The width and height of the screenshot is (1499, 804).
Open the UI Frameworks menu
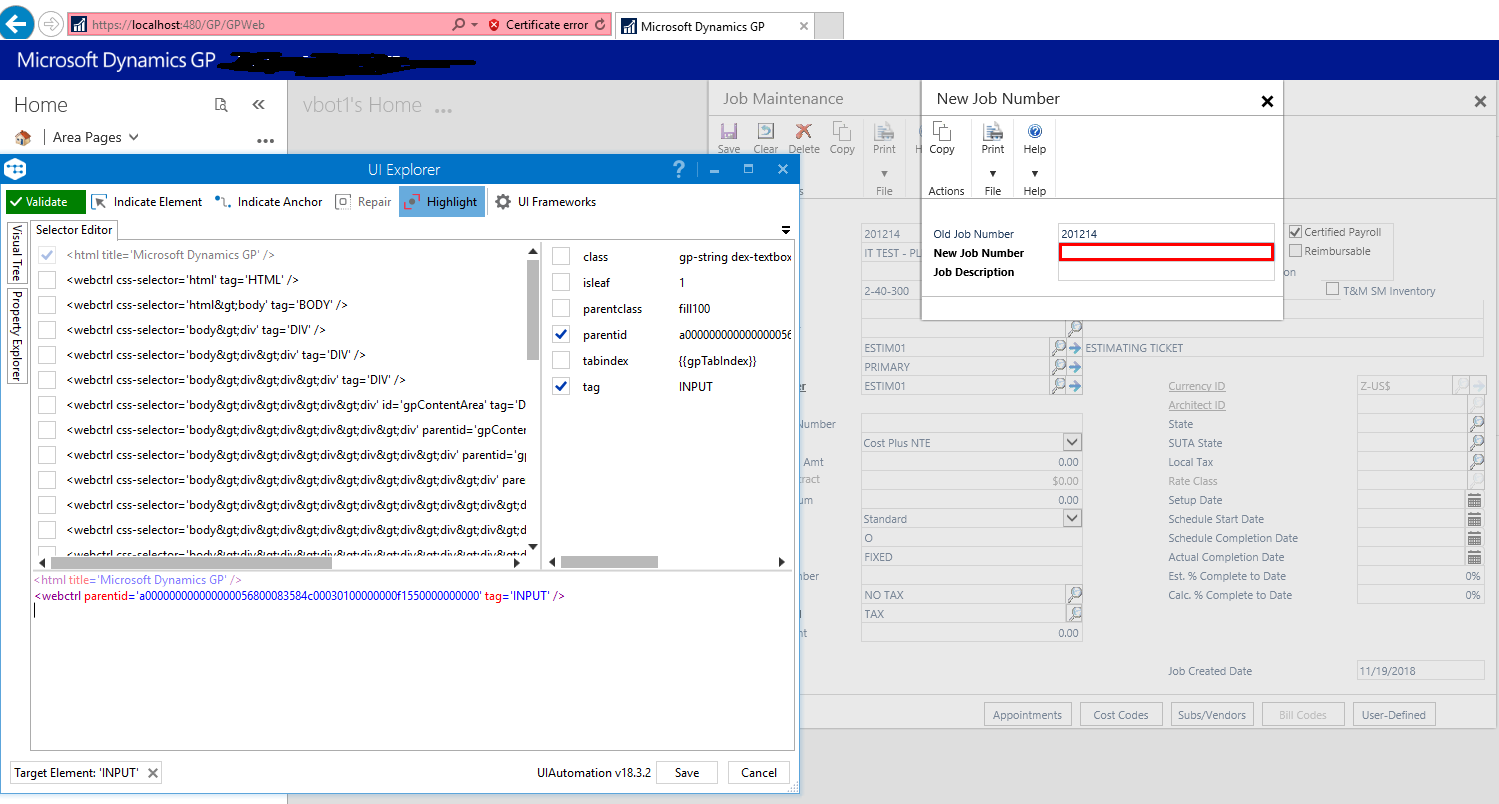click(546, 202)
